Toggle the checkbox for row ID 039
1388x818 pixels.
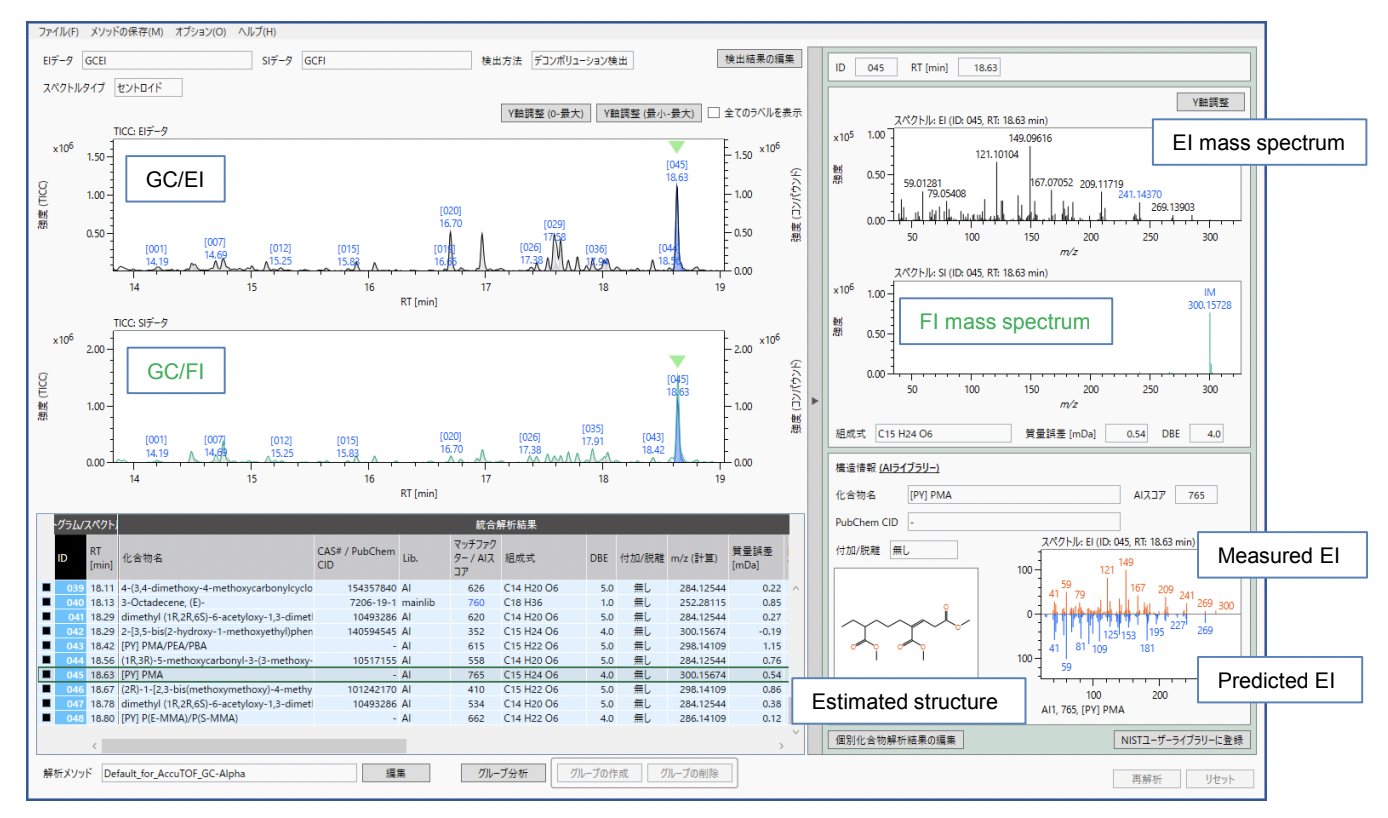(x=46, y=589)
